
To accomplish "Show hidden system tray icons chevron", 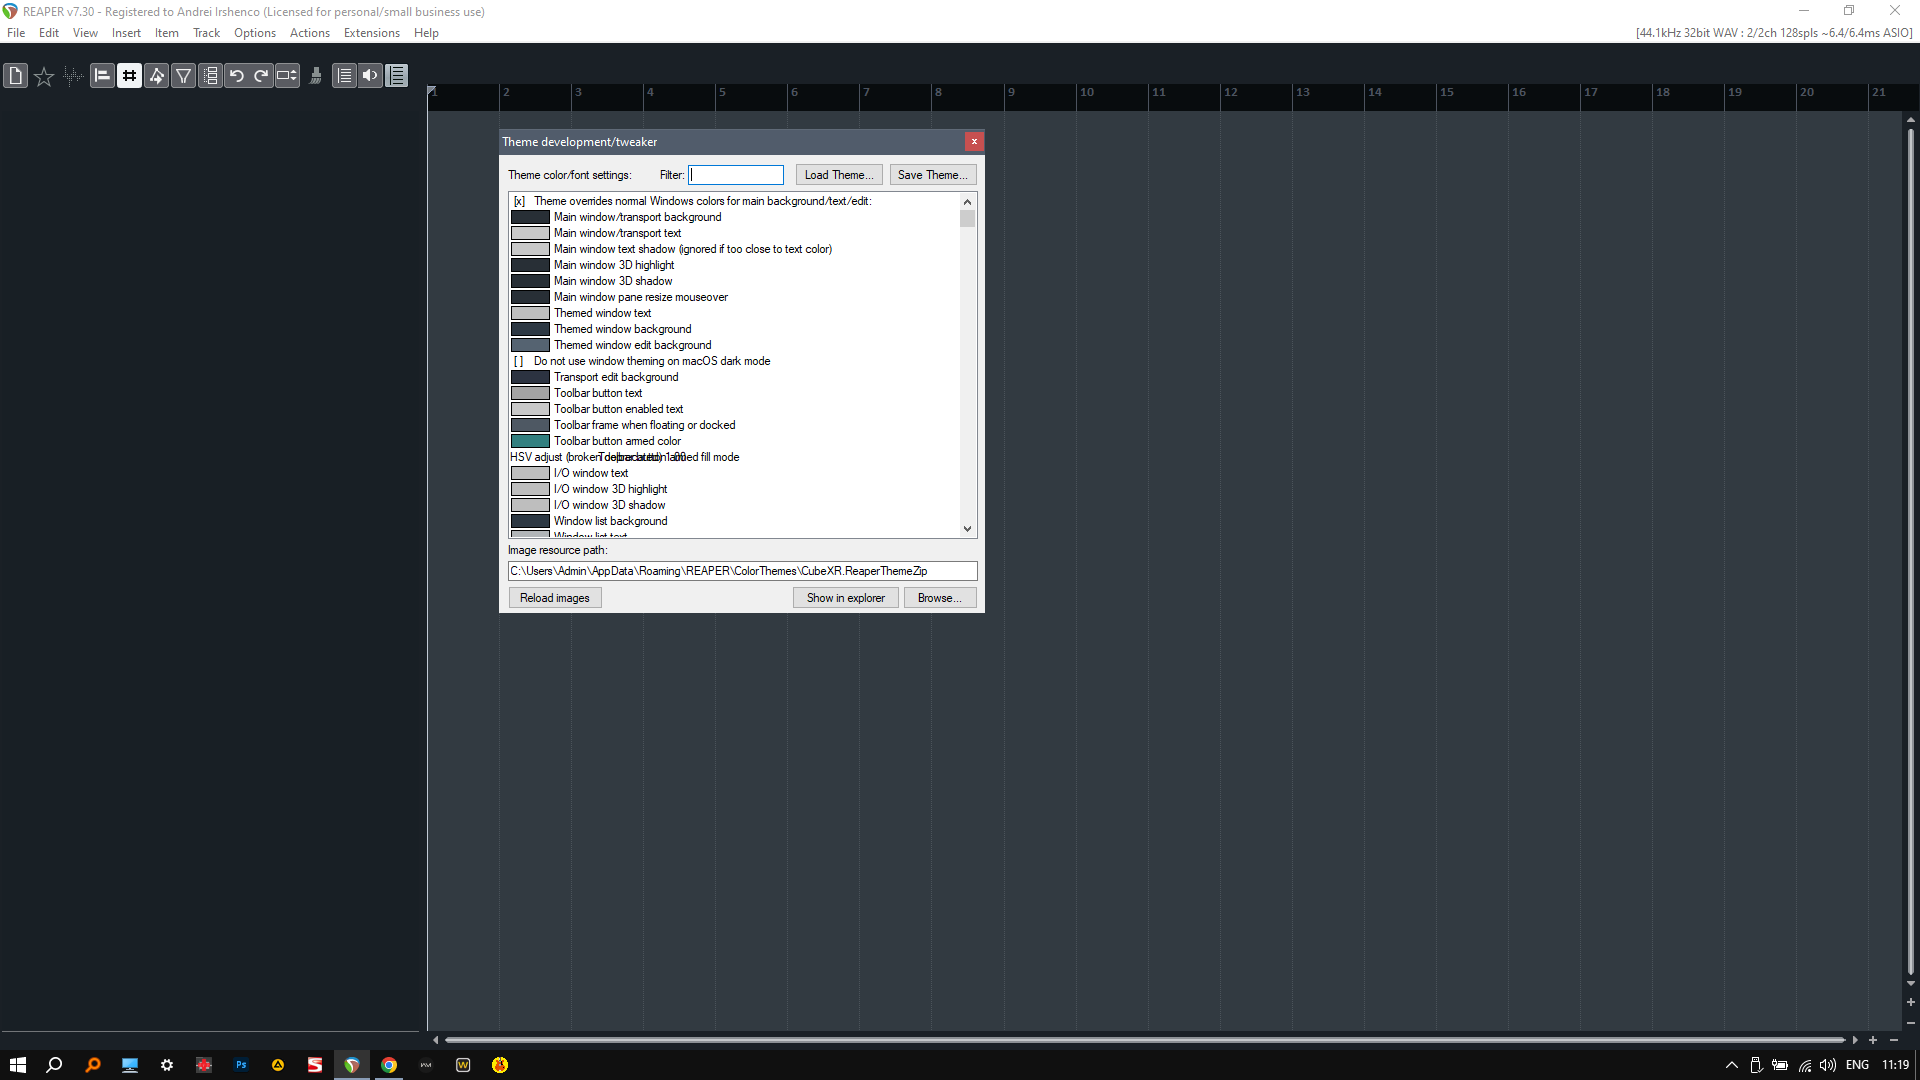I will 1732,1065.
